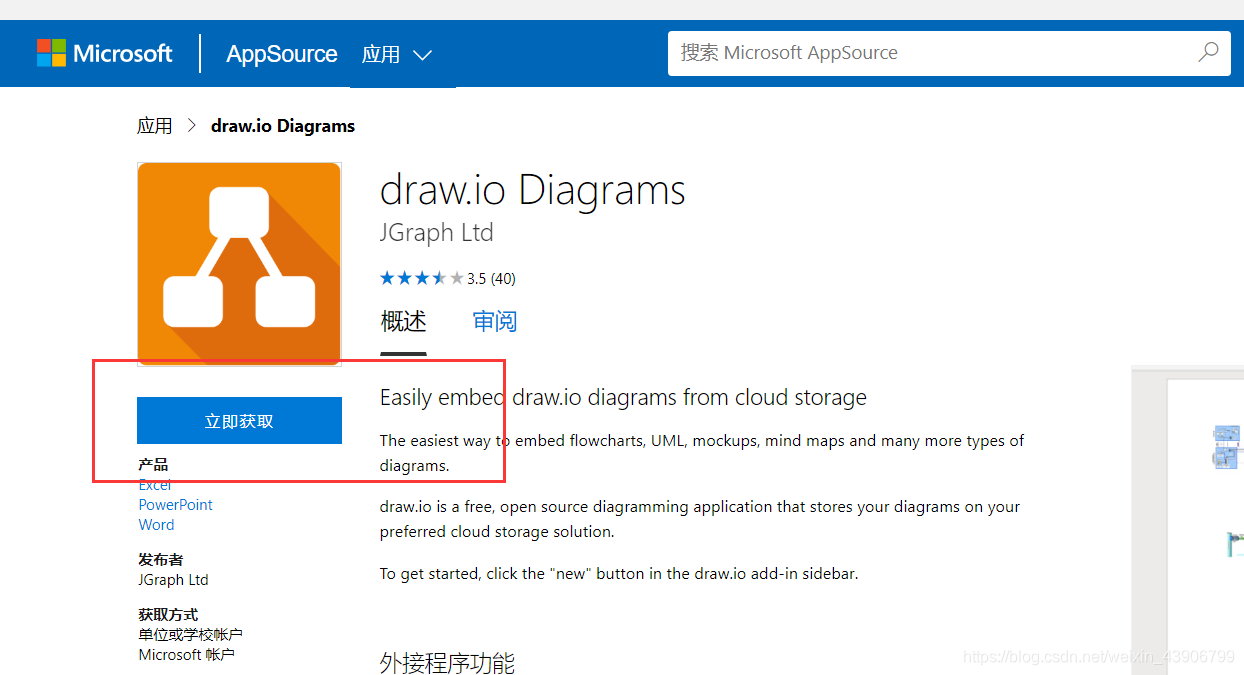Viewport: 1244px width, 675px height.
Task: Click the star rating 3.5 (40)
Action: (448, 278)
